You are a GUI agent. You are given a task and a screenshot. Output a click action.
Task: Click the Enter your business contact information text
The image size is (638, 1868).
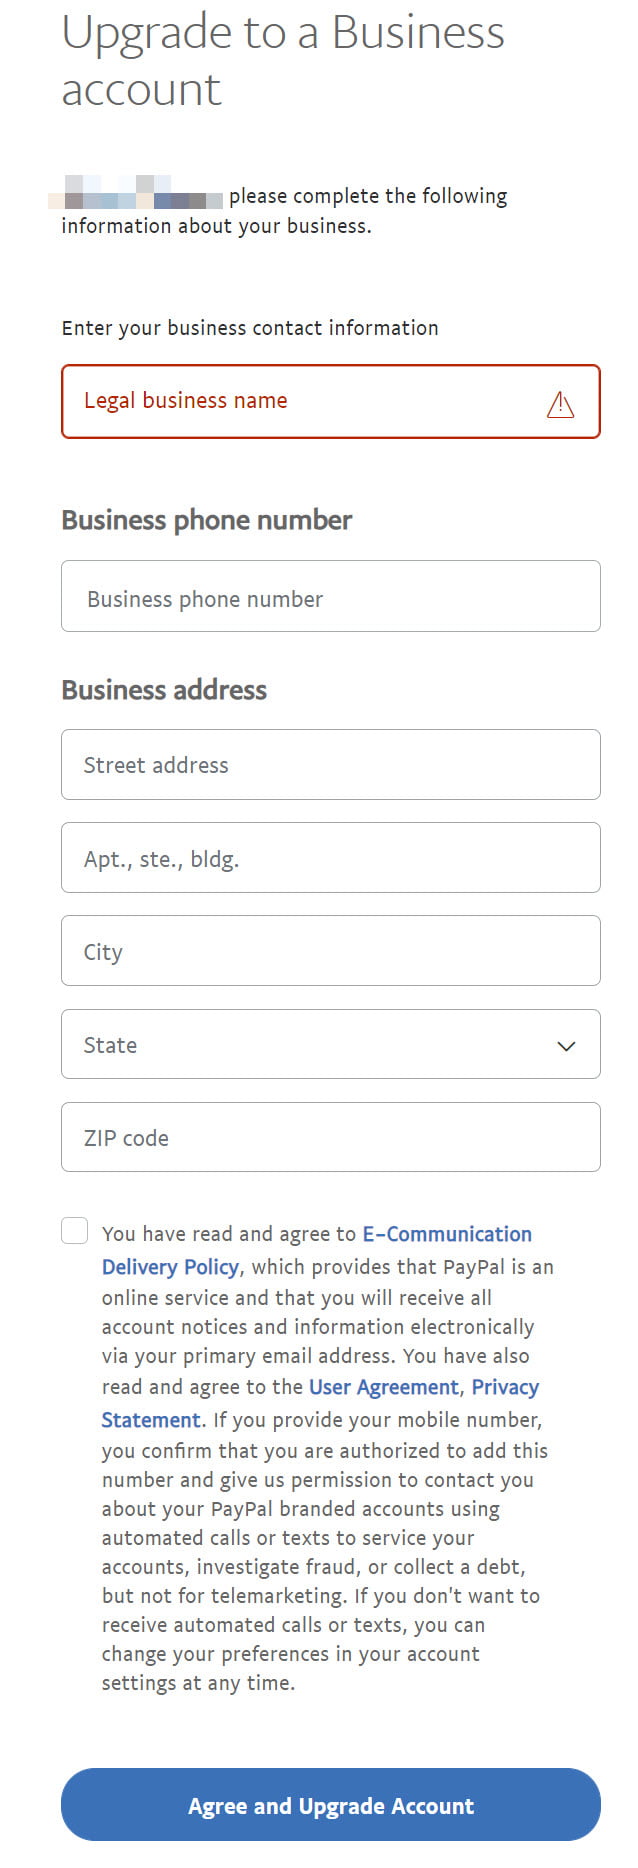[250, 328]
